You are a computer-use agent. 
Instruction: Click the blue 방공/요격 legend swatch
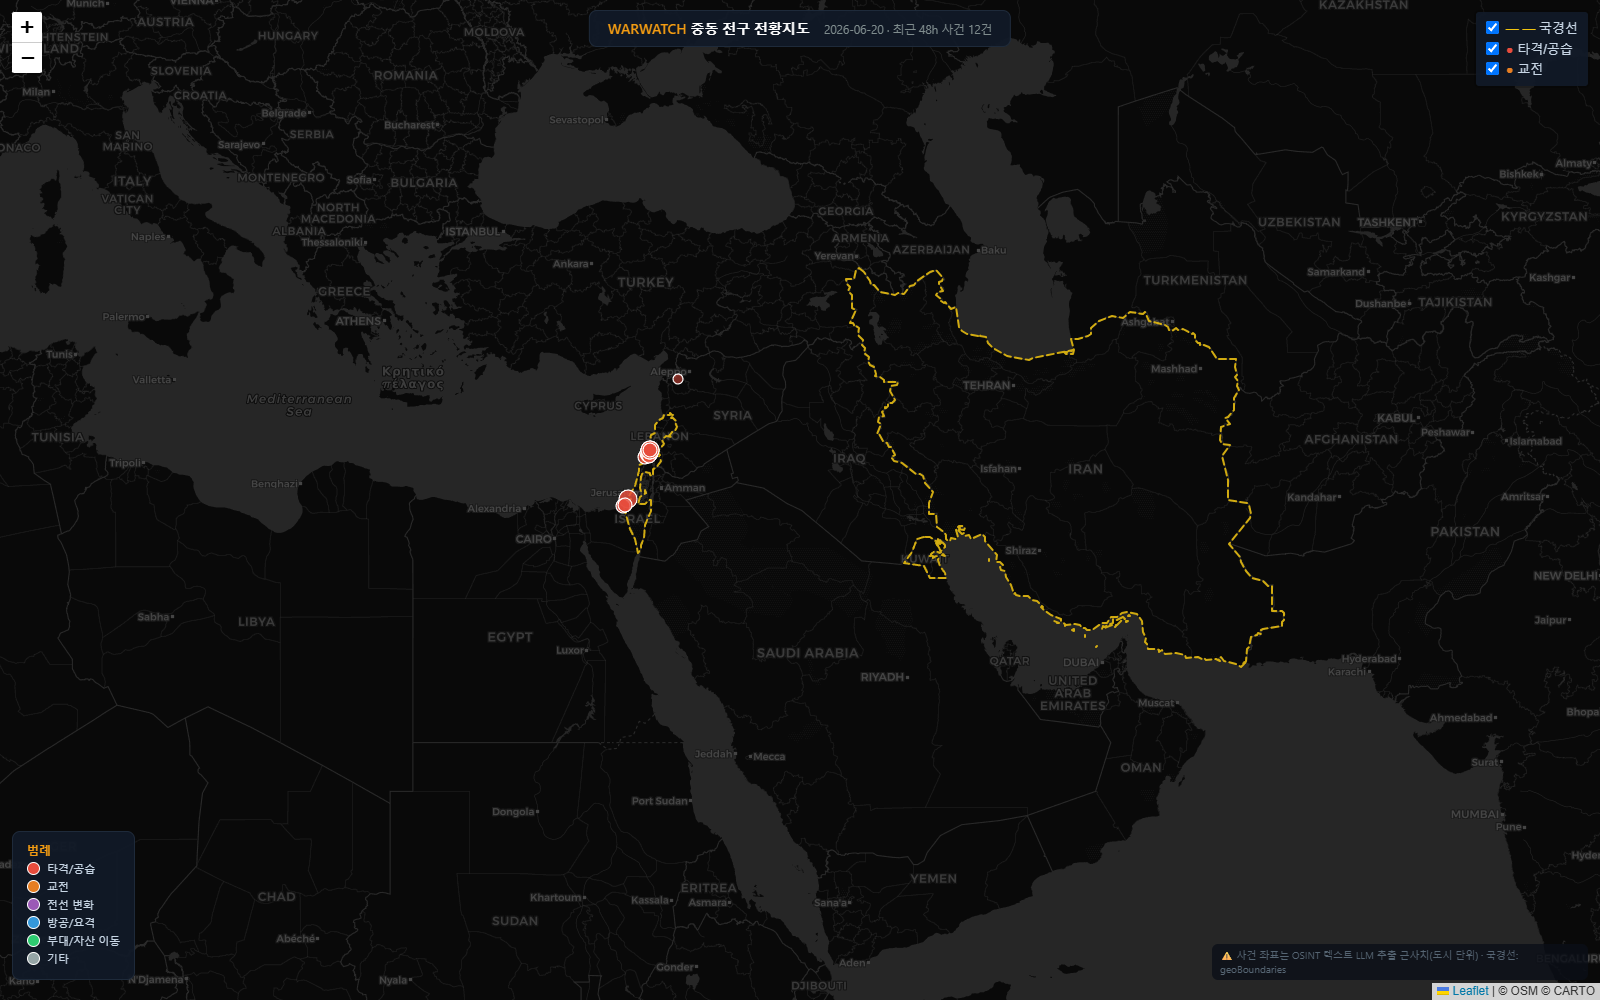coord(34,923)
